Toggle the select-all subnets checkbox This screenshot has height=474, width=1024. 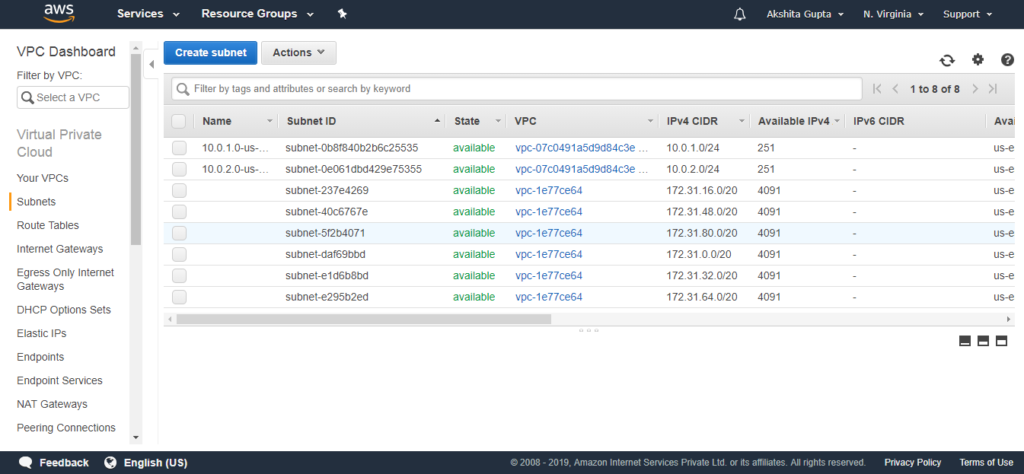coord(179,121)
